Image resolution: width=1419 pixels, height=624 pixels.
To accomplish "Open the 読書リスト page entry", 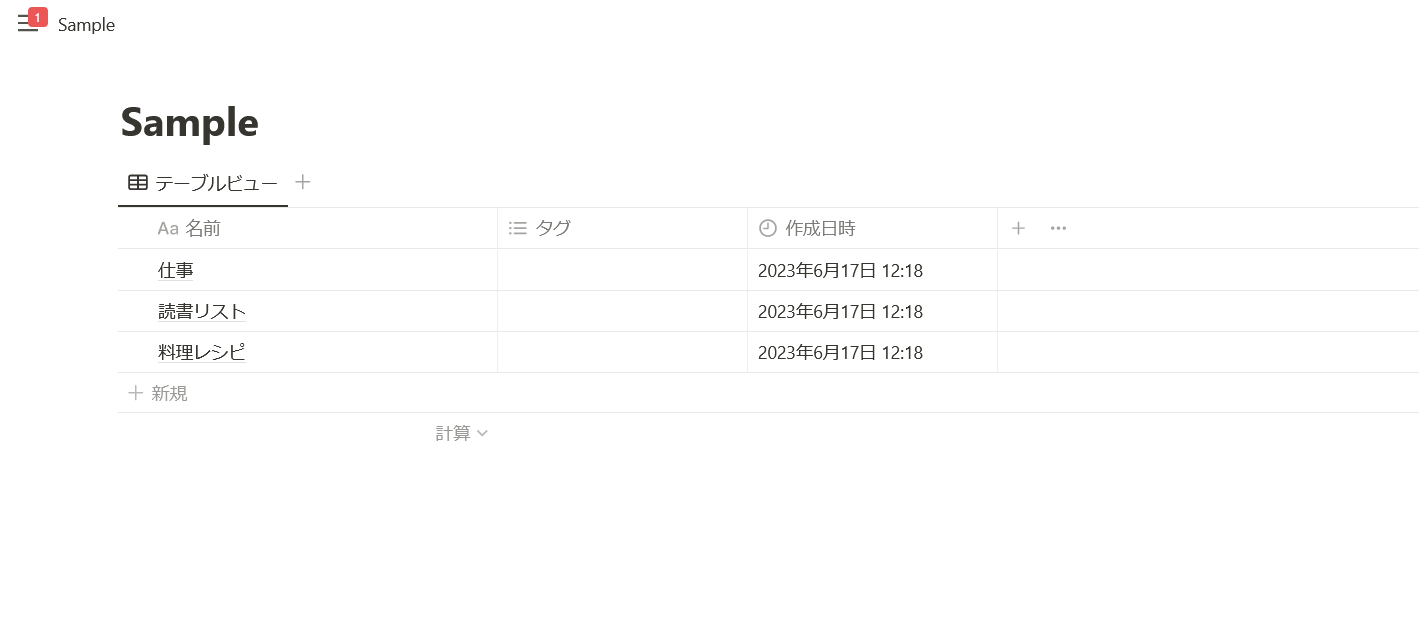I will click(202, 311).
